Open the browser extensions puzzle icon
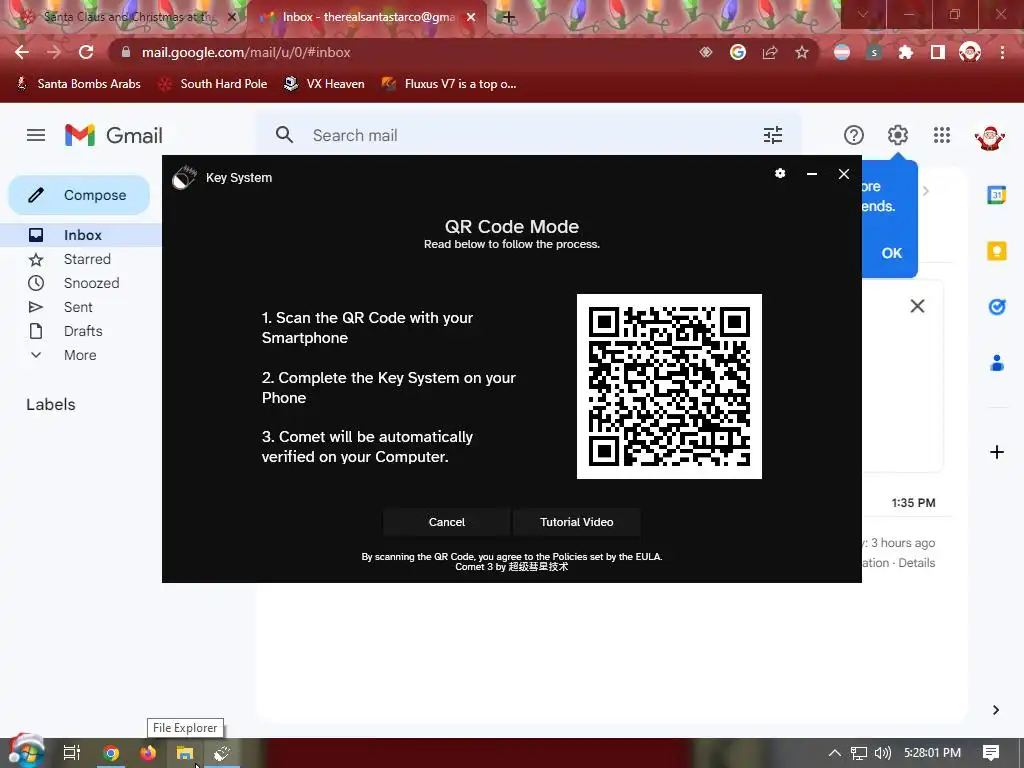Viewport: 1024px width, 768px height. coord(906,52)
